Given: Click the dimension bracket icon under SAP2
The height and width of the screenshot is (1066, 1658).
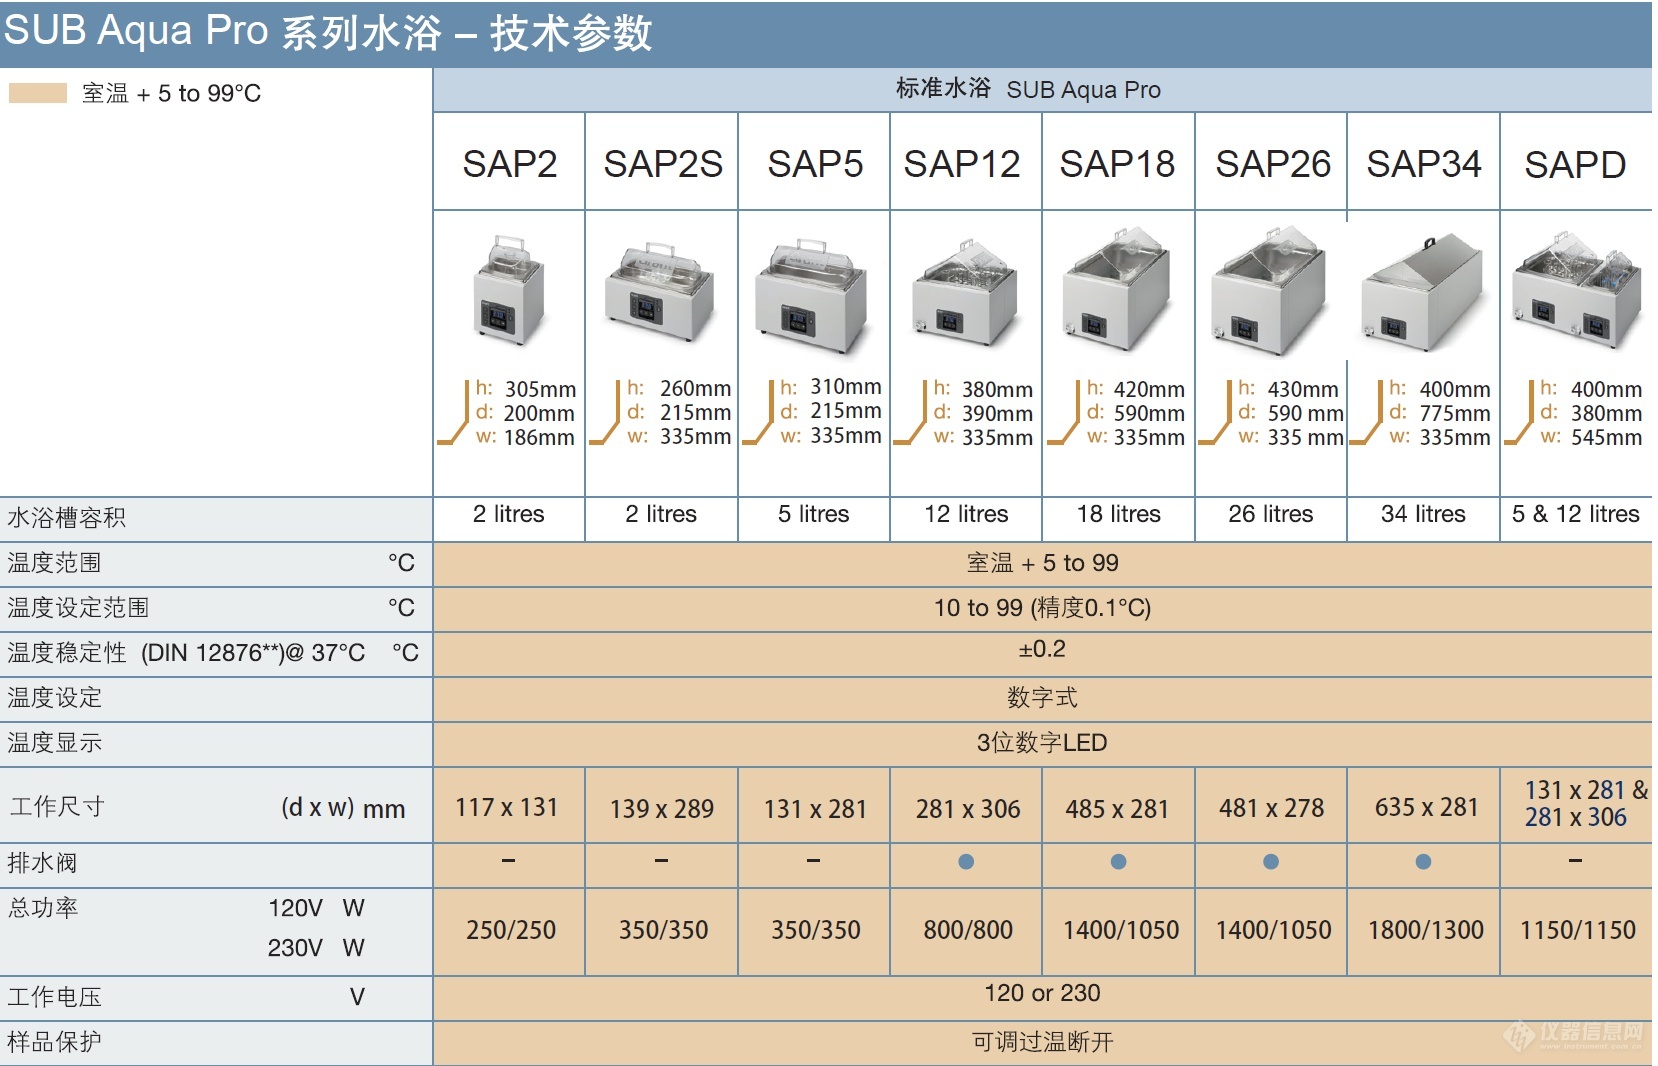Looking at the screenshot, I should pyautogui.click(x=454, y=412).
